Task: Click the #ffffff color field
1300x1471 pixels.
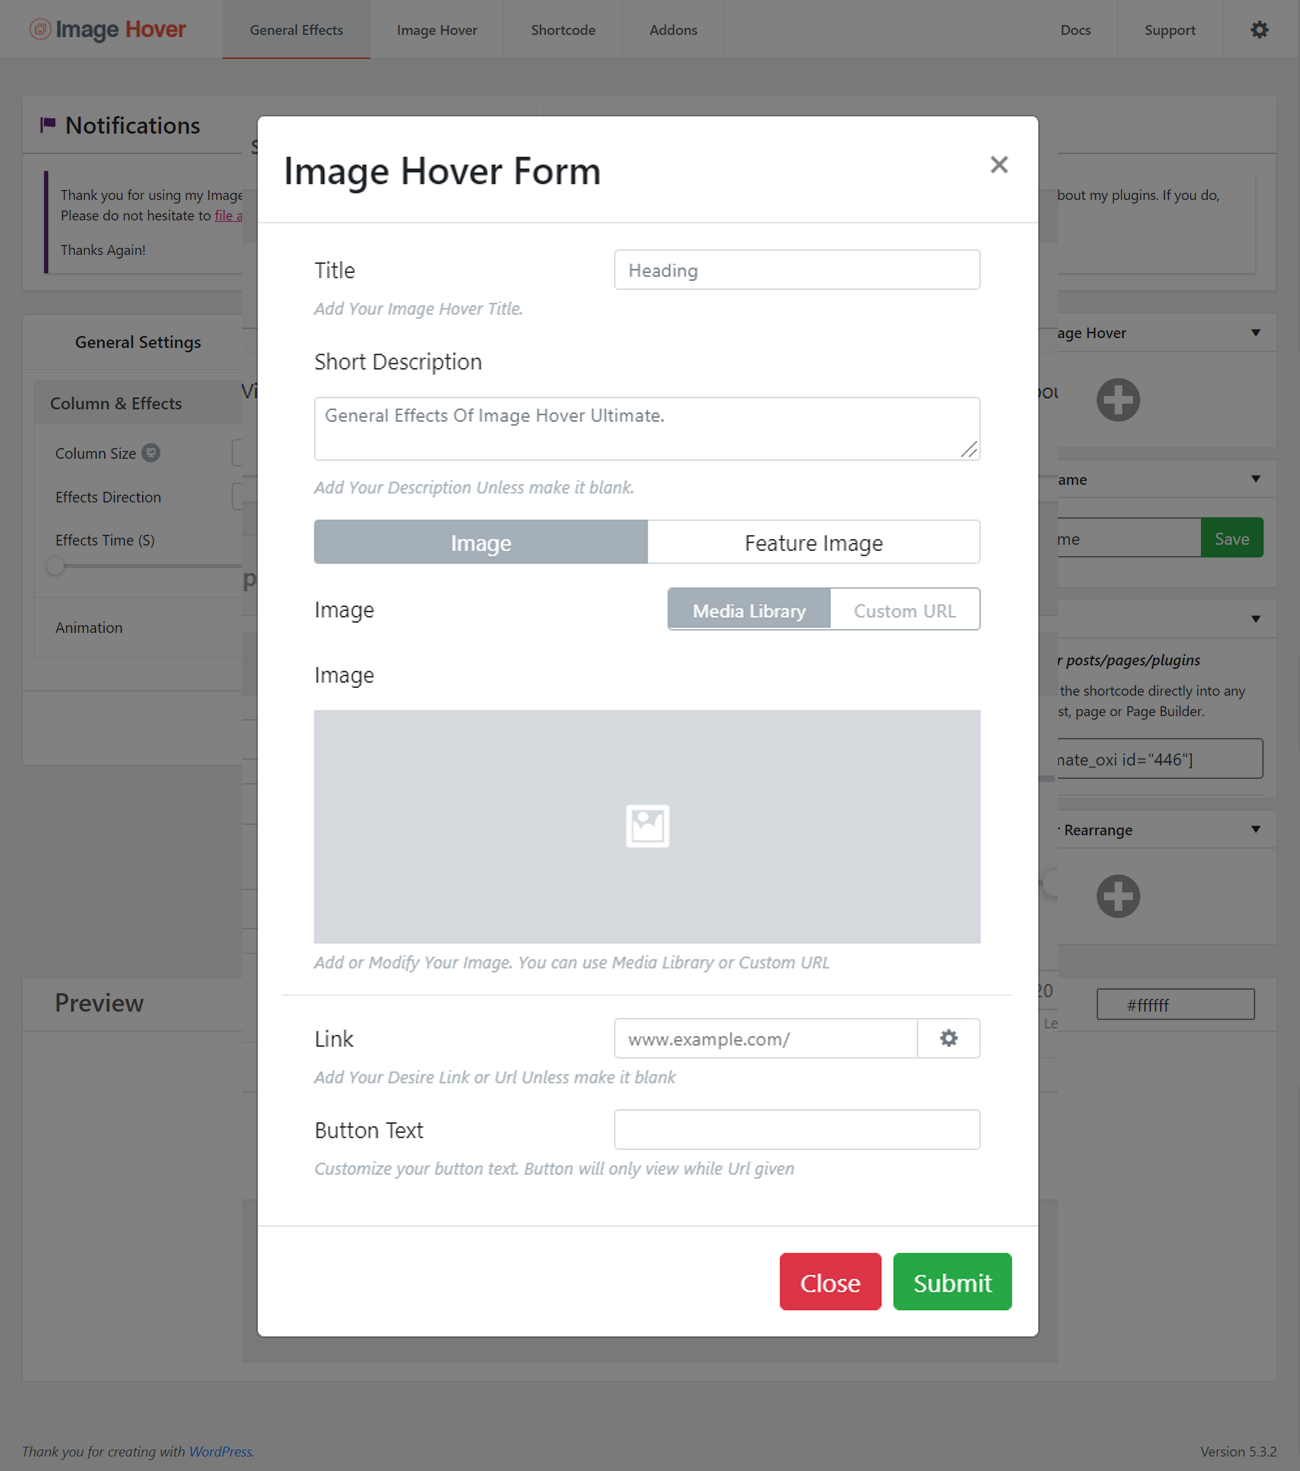Action: pos(1175,1005)
